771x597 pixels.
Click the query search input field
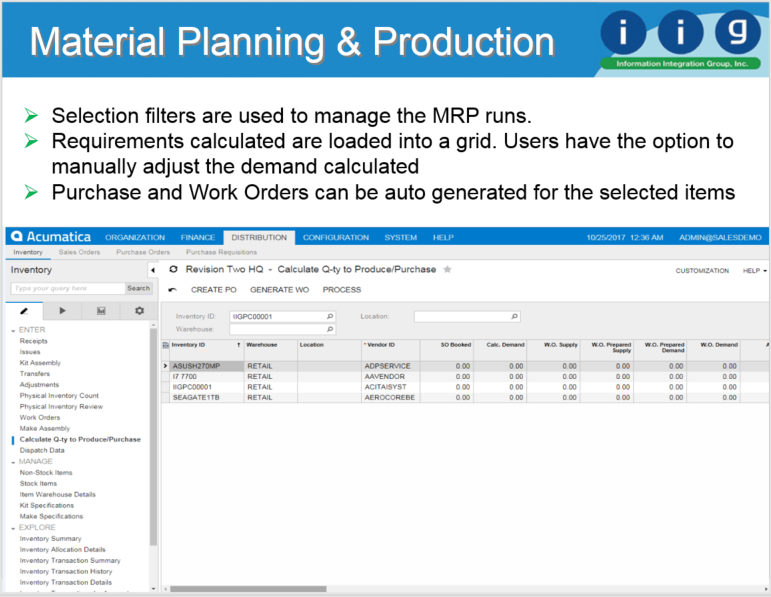click(x=68, y=289)
